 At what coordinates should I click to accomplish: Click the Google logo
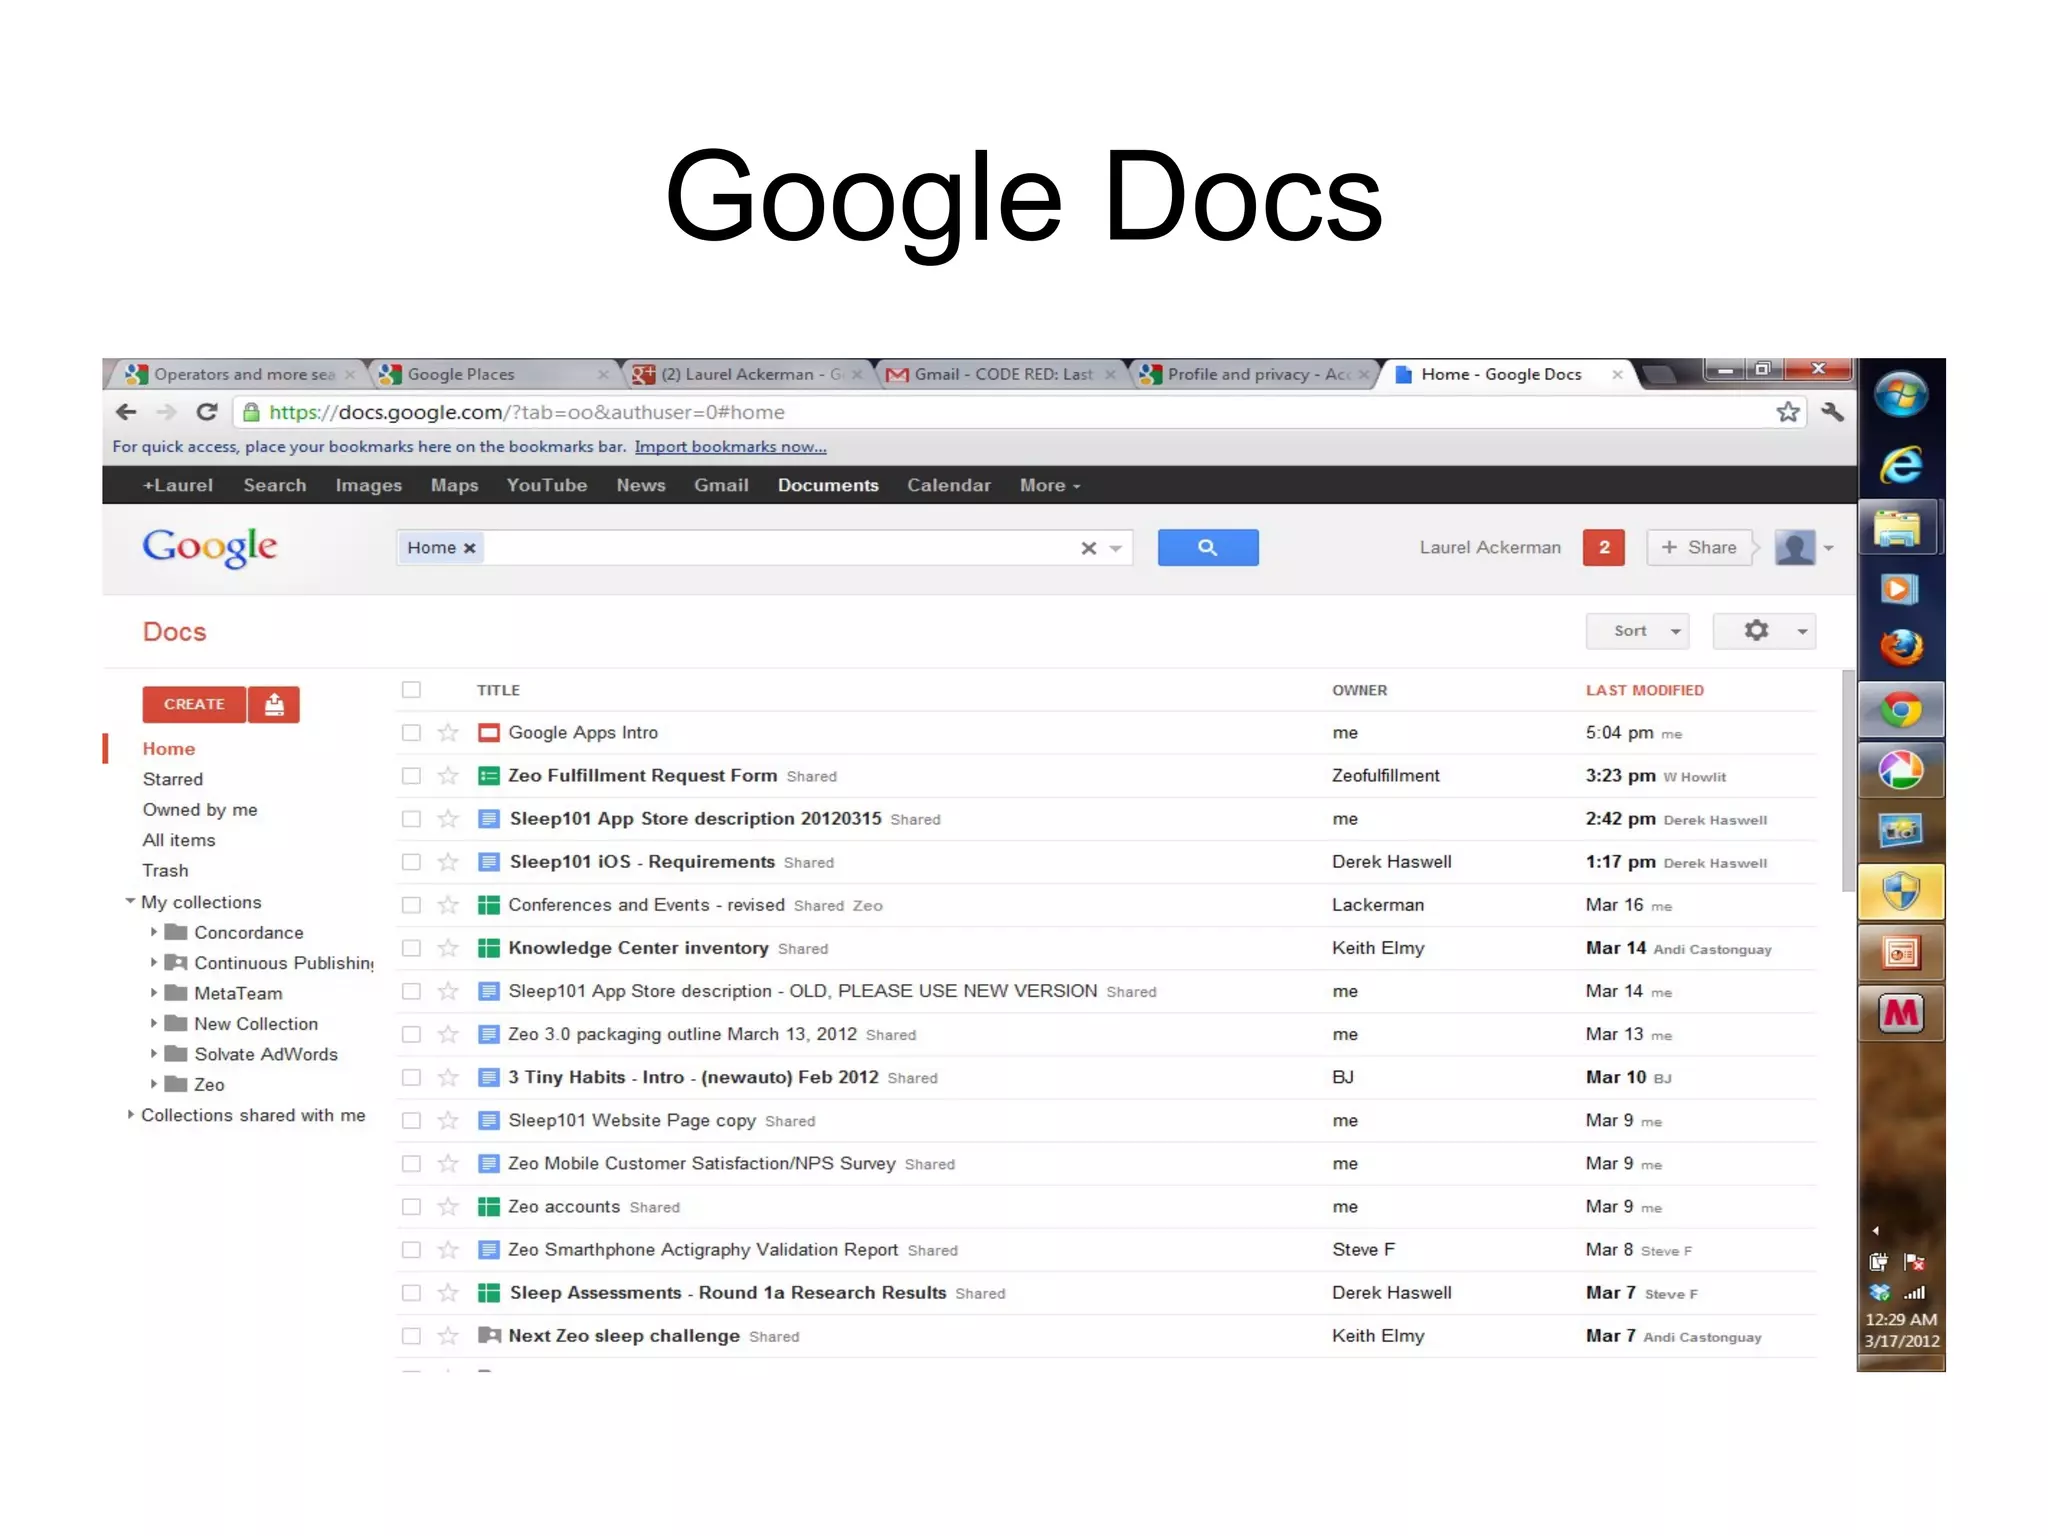210,547
